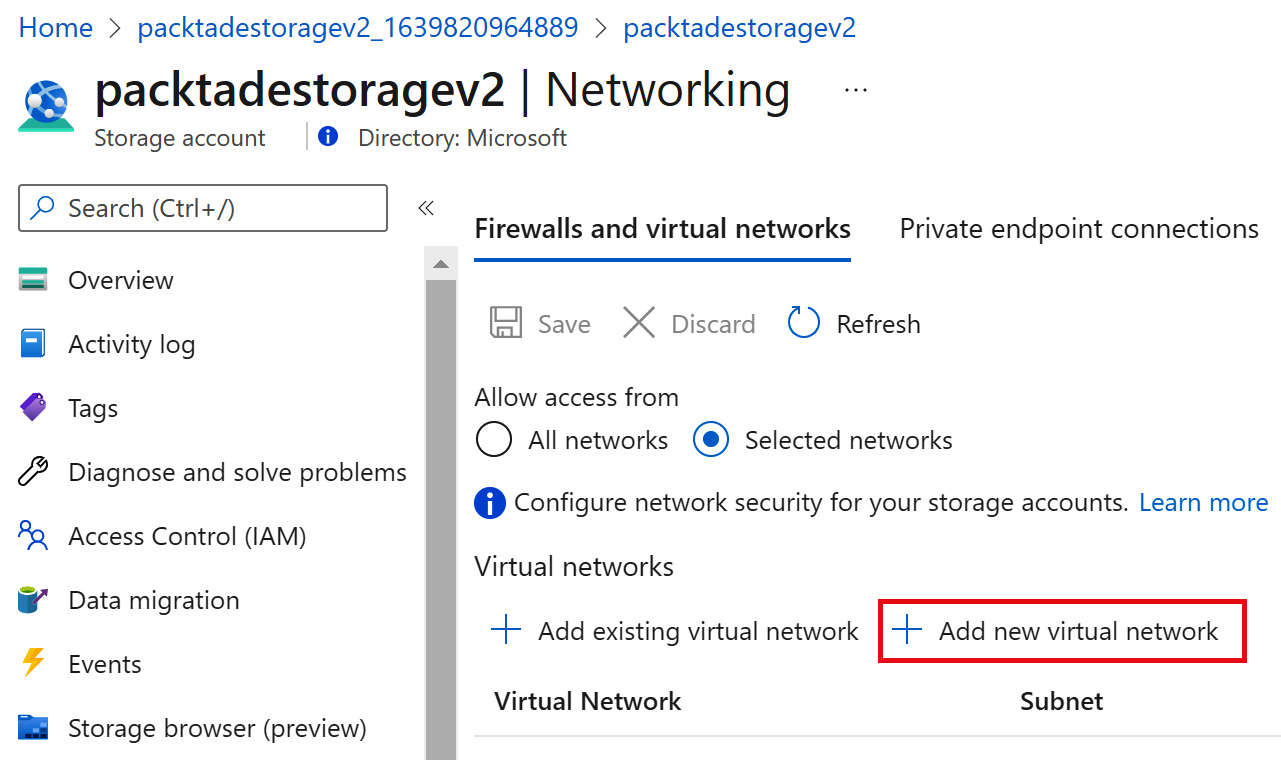Select Firewalls and virtual networks tab
The image size is (1281, 760).
click(662, 229)
